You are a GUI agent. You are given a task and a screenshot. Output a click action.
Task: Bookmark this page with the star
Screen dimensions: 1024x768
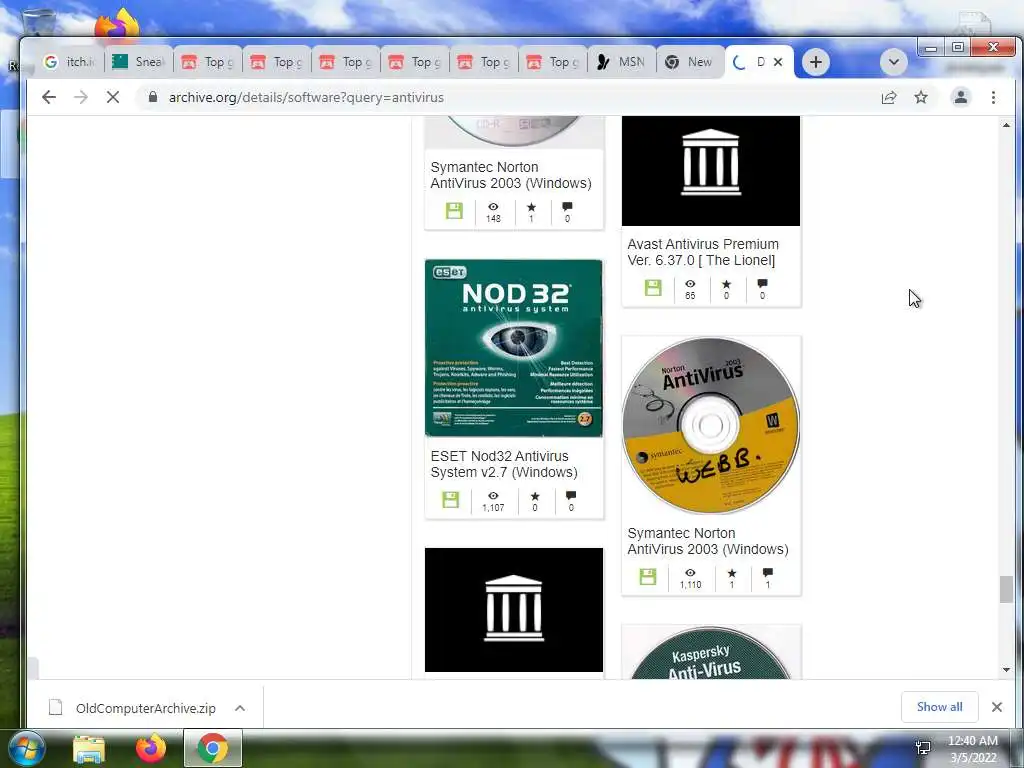(921, 97)
